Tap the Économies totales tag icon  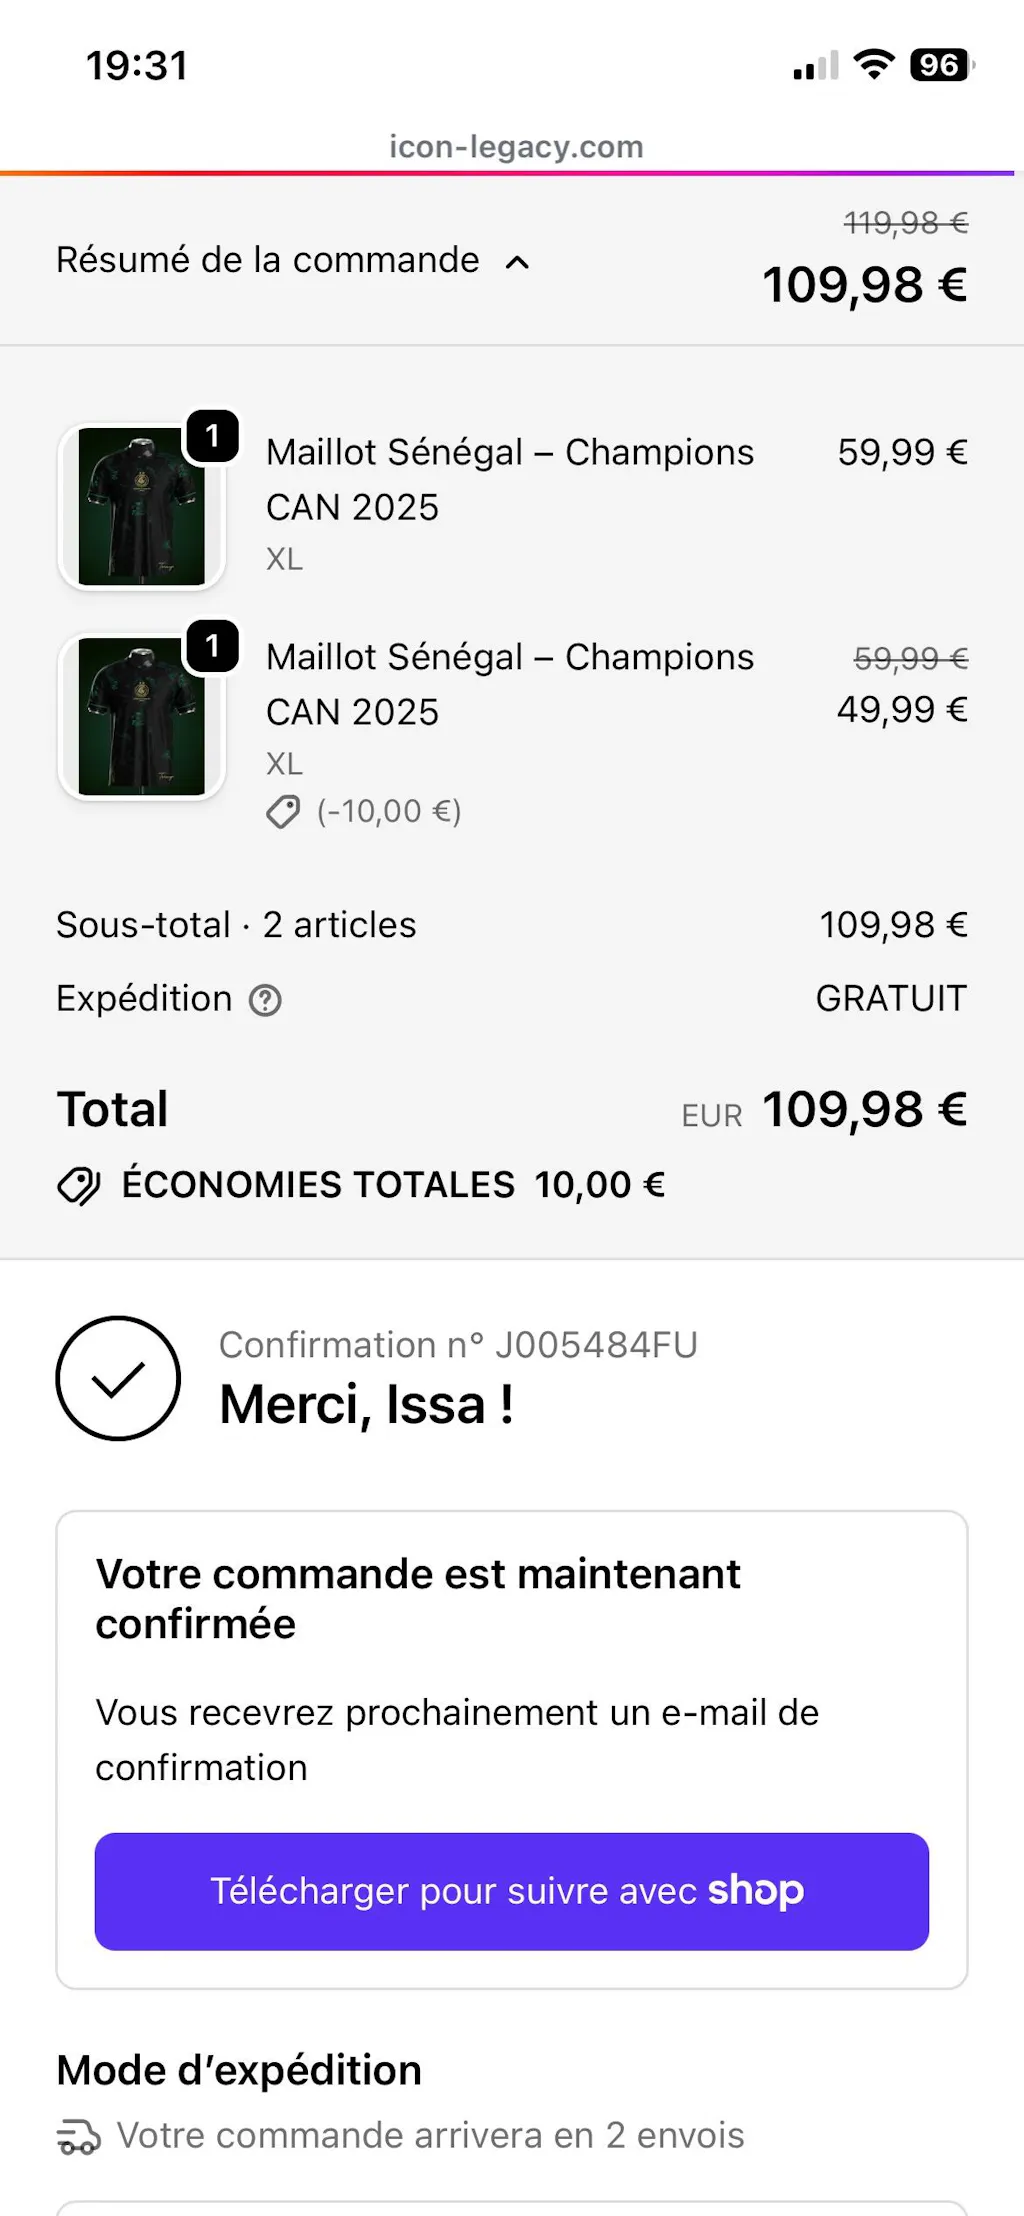pos(79,1186)
